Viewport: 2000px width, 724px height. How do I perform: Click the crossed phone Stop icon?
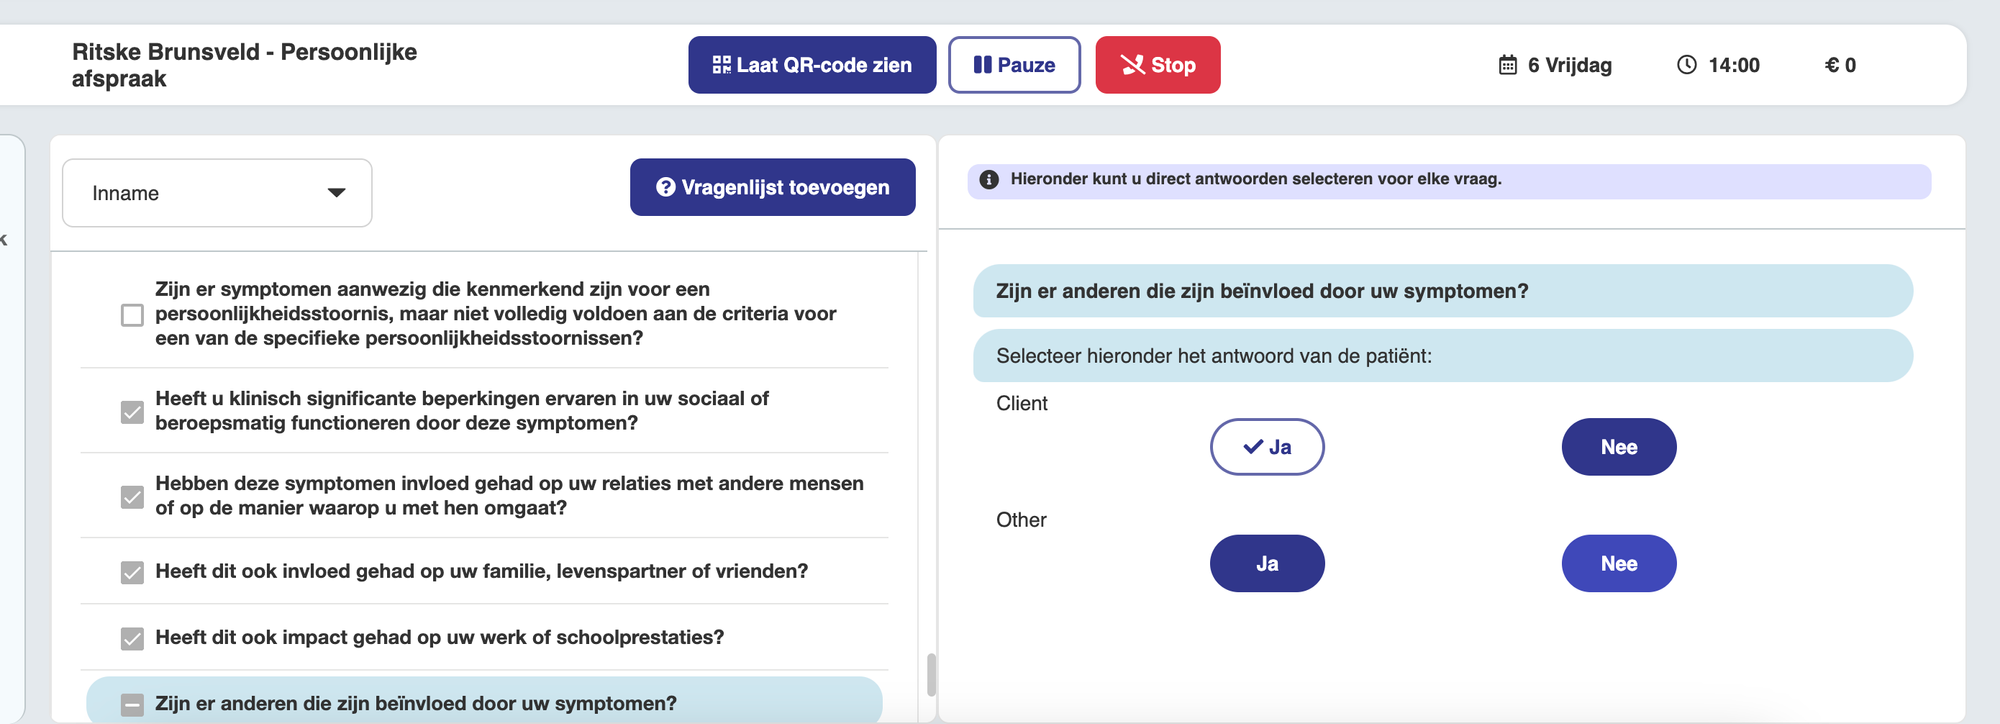tap(1132, 65)
